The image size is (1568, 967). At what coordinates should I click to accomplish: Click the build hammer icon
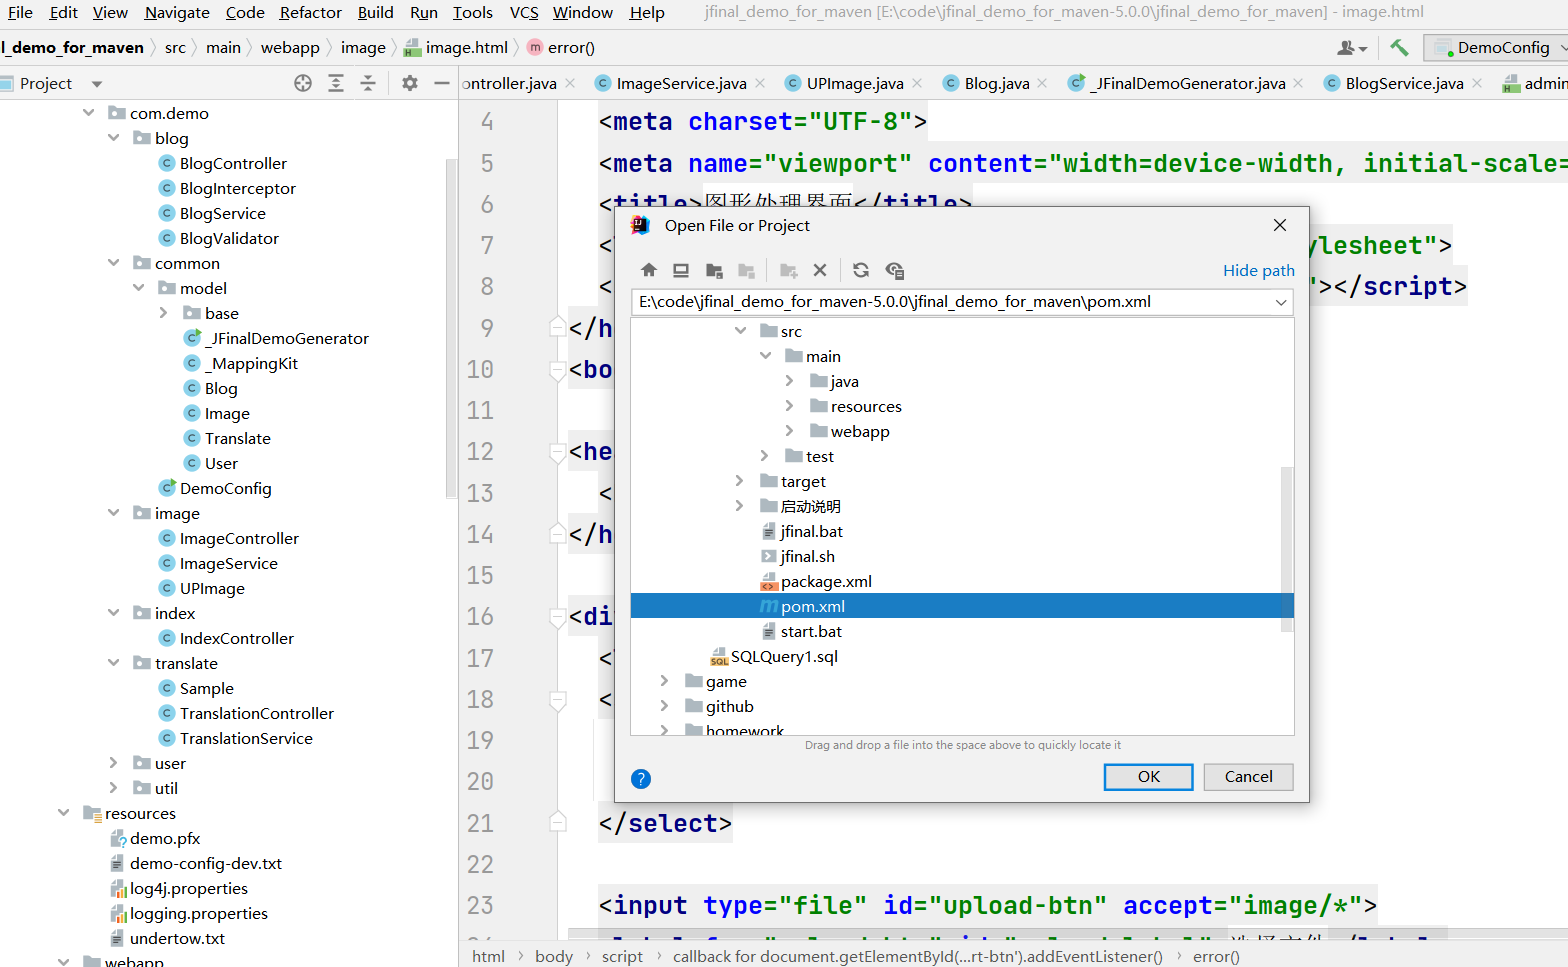pos(1399,47)
